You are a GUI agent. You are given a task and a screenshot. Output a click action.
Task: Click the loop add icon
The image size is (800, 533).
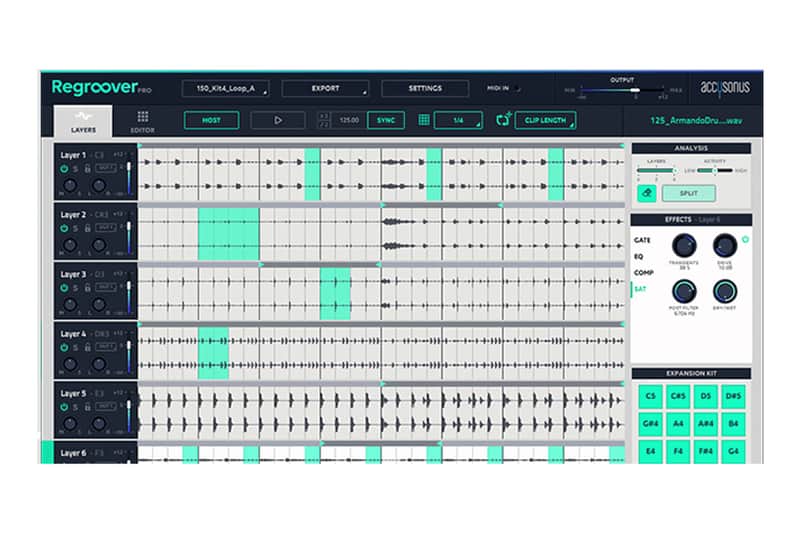click(504, 120)
